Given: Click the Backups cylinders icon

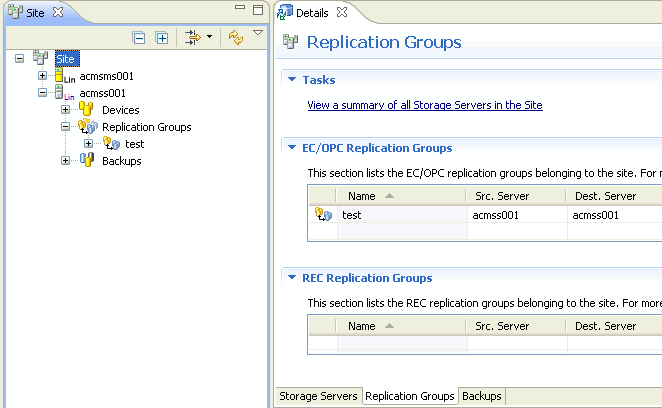Looking at the screenshot, I should click(x=87, y=160).
